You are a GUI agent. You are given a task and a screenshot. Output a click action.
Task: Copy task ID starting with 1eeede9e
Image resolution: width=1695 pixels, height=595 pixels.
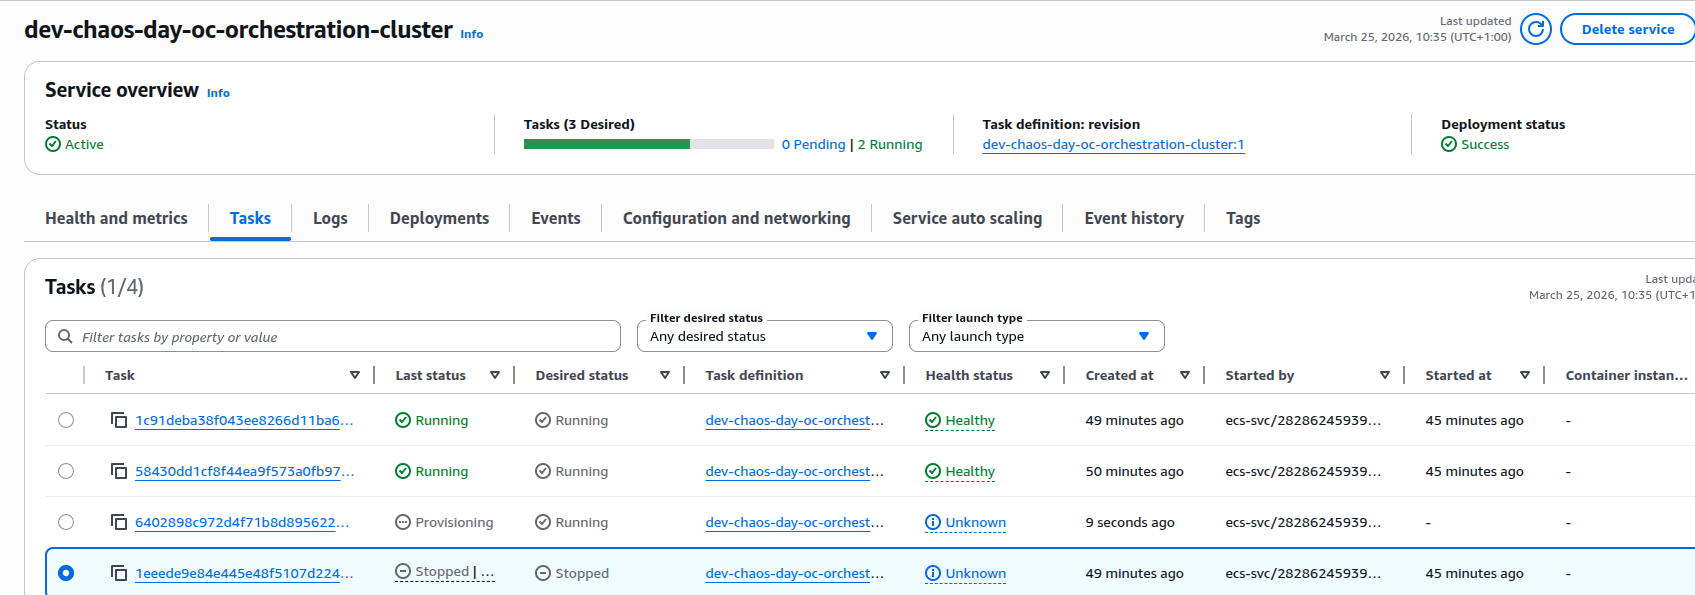(x=119, y=573)
